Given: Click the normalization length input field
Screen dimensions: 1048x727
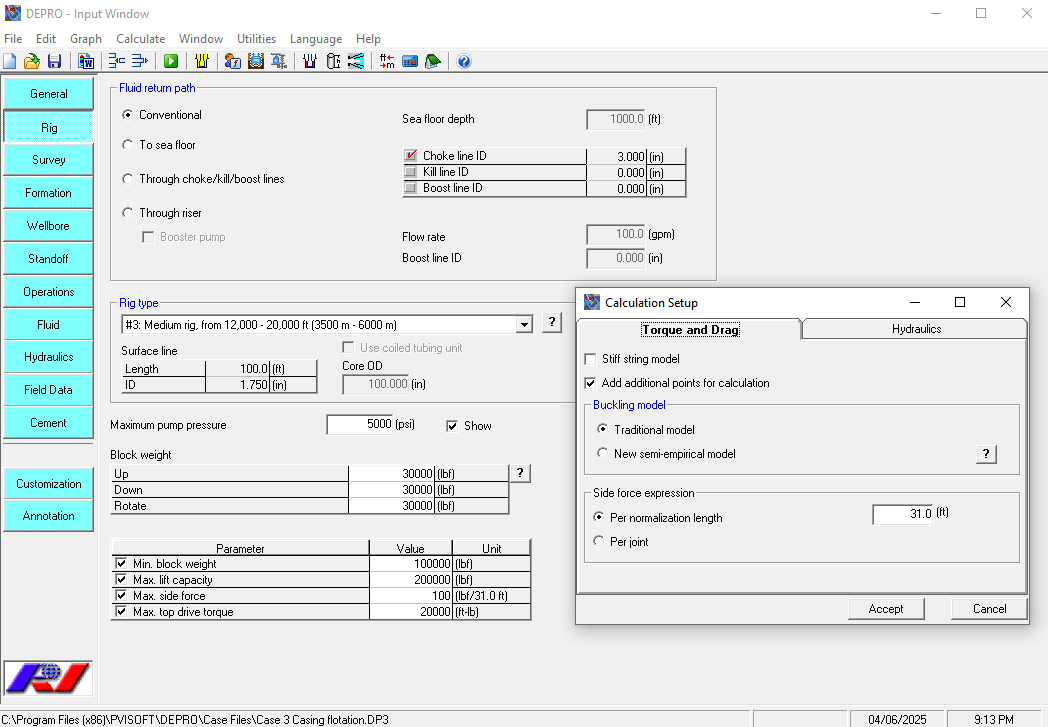Looking at the screenshot, I should point(903,514).
